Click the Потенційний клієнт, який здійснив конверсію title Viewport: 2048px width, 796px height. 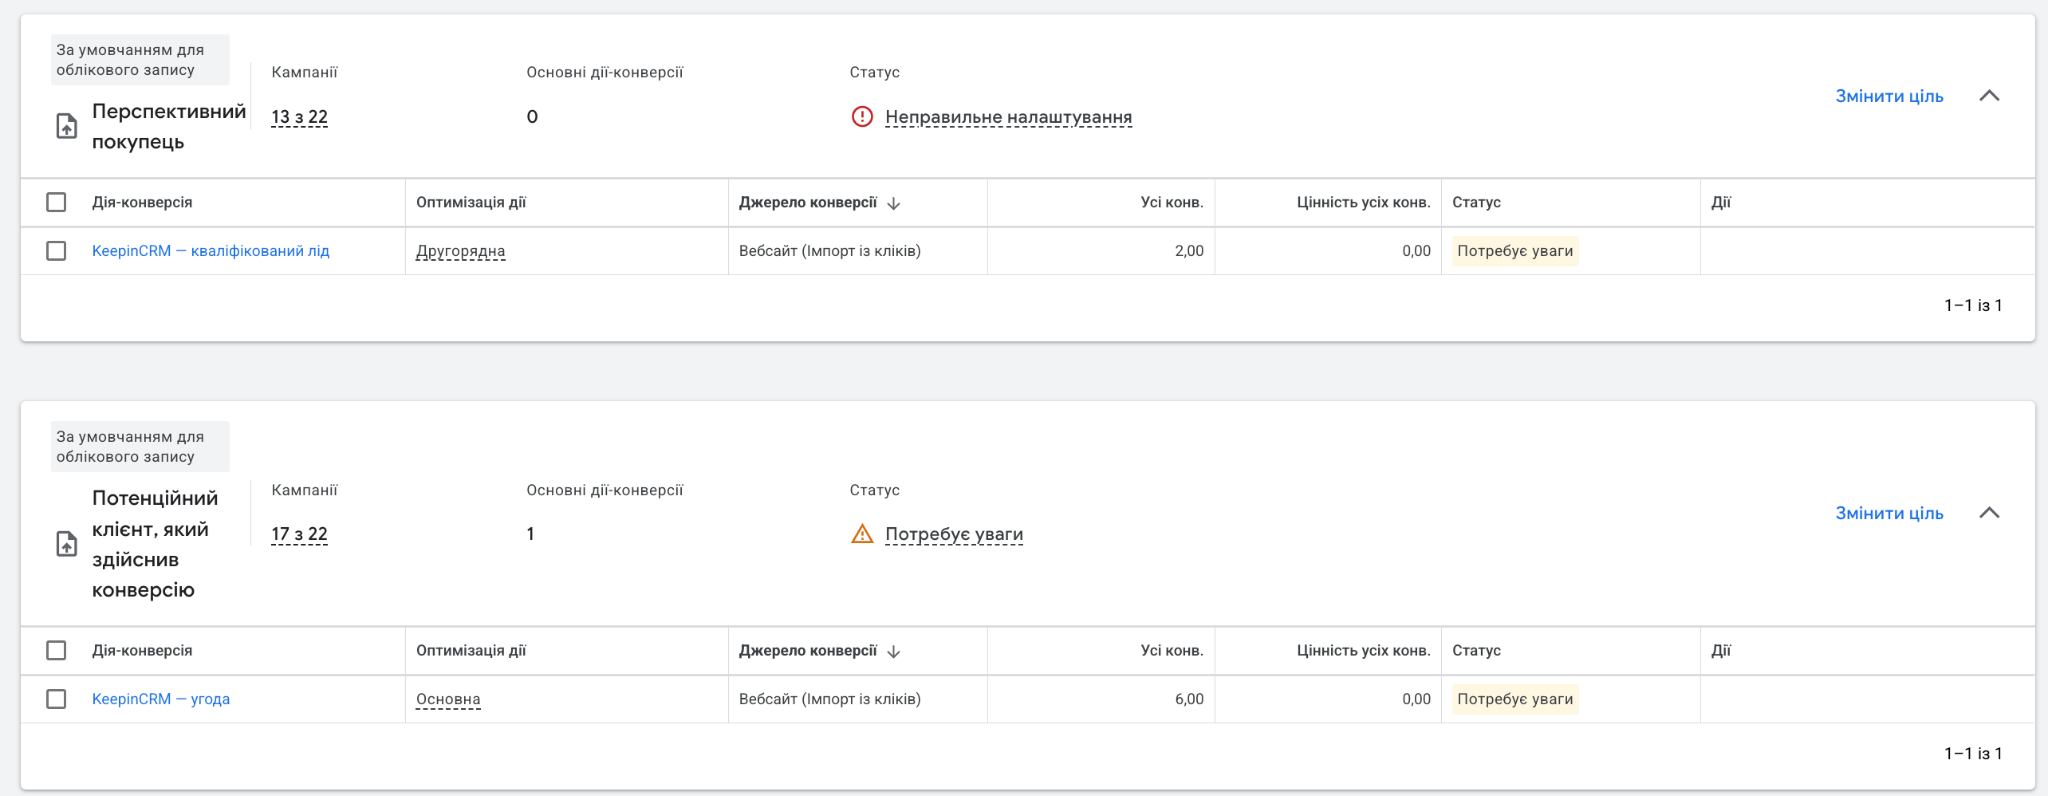pos(155,544)
